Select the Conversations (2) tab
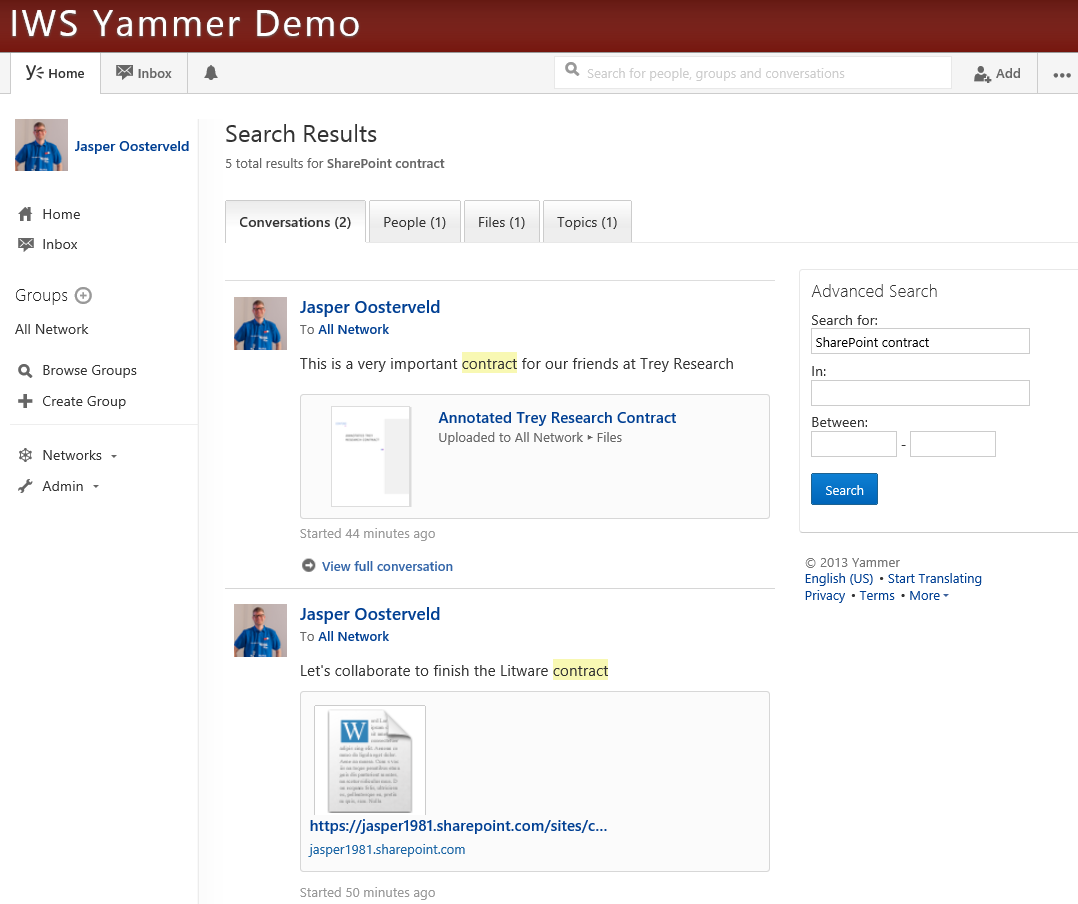Screen dimensions: 1078x904 pyautogui.click(x=295, y=222)
